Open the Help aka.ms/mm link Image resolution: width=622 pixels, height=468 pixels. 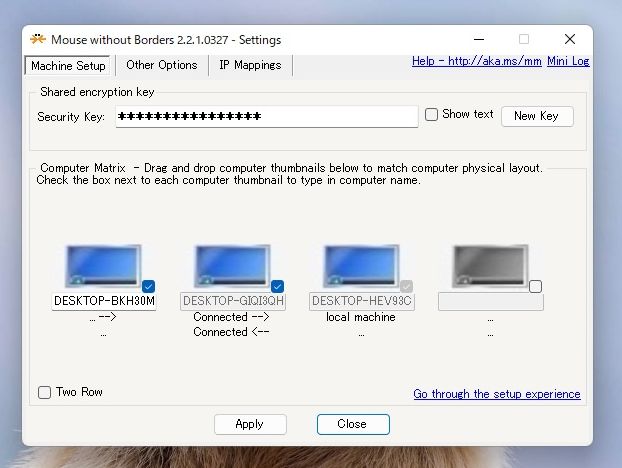[476, 61]
